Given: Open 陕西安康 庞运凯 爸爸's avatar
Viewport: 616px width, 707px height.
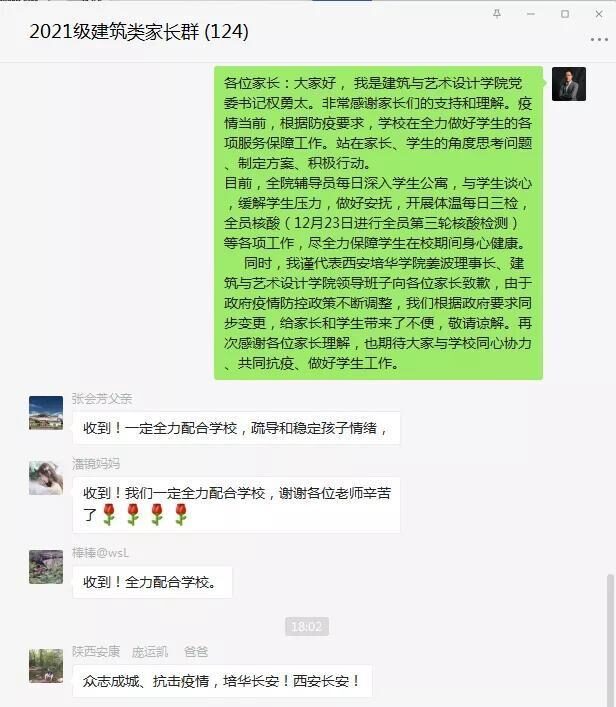Looking at the screenshot, I should 46,666.
